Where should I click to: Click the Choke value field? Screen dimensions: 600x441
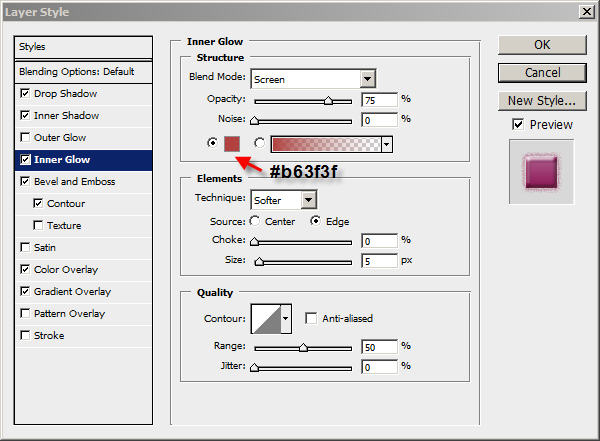379,241
